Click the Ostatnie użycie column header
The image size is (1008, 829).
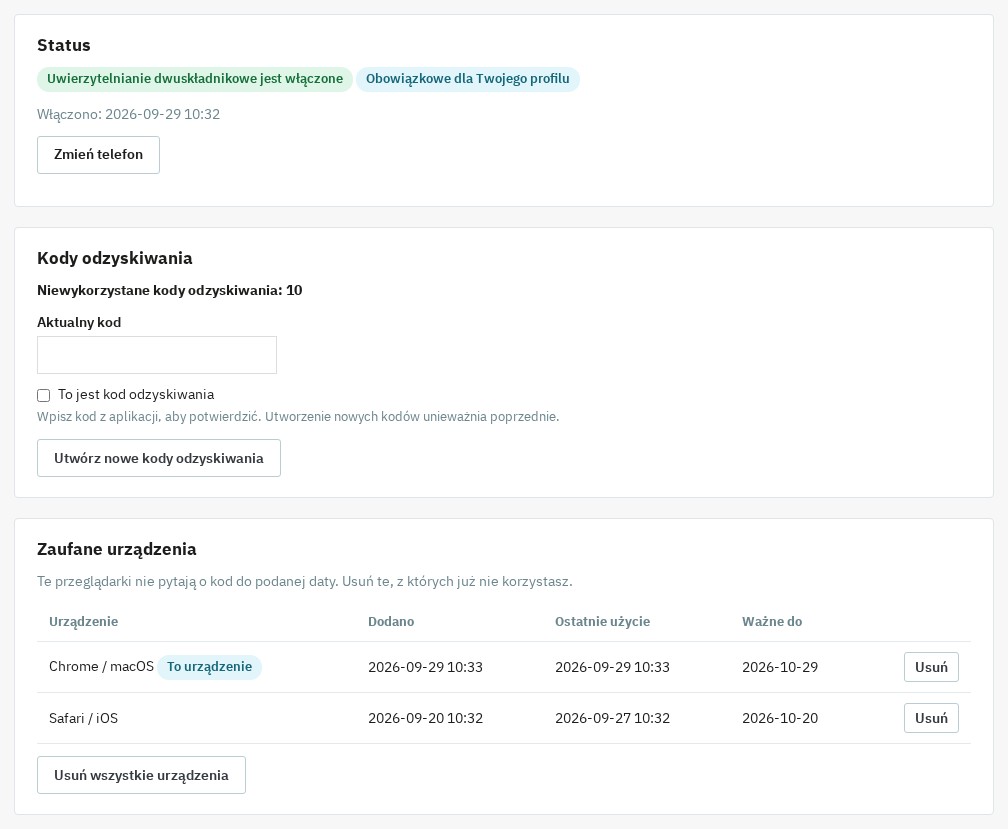(602, 621)
